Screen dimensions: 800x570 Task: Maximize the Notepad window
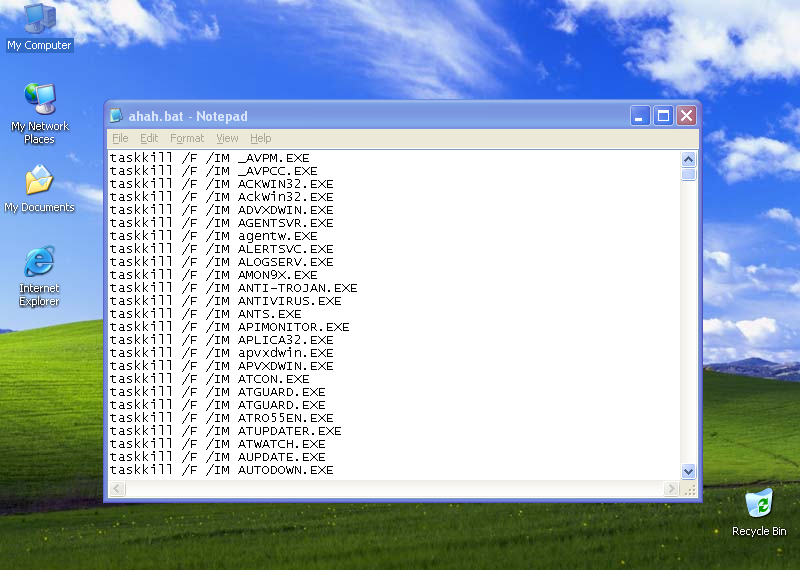pyautogui.click(x=663, y=116)
